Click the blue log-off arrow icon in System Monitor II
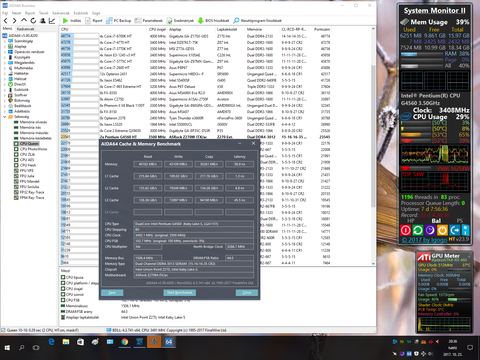Image resolution: width=480 pixels, height=360 pixels. pyautogui.click(x=454, y=230)
